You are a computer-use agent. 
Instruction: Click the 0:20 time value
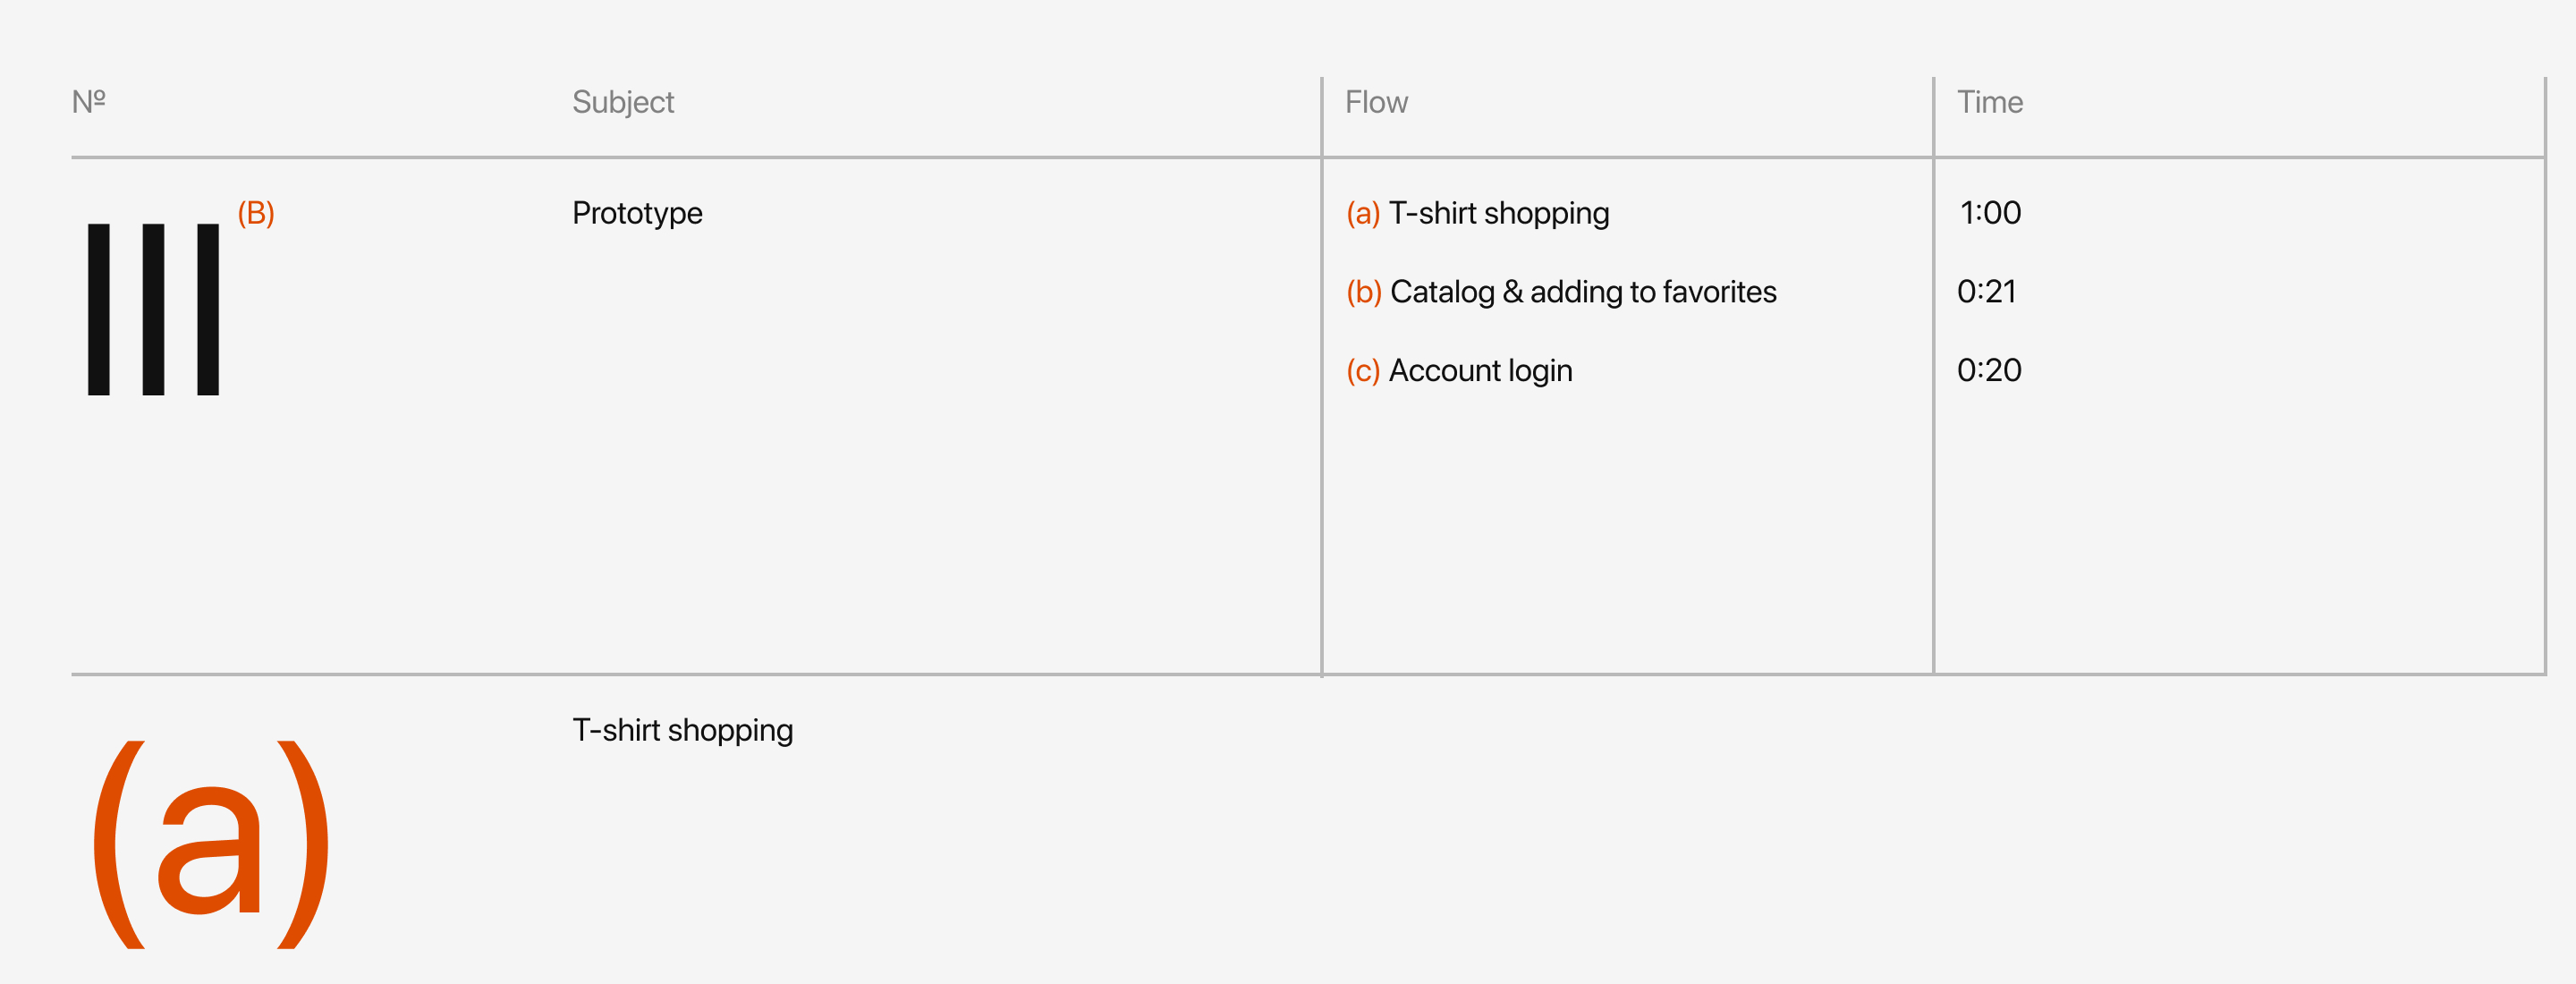coord(1989,371)
